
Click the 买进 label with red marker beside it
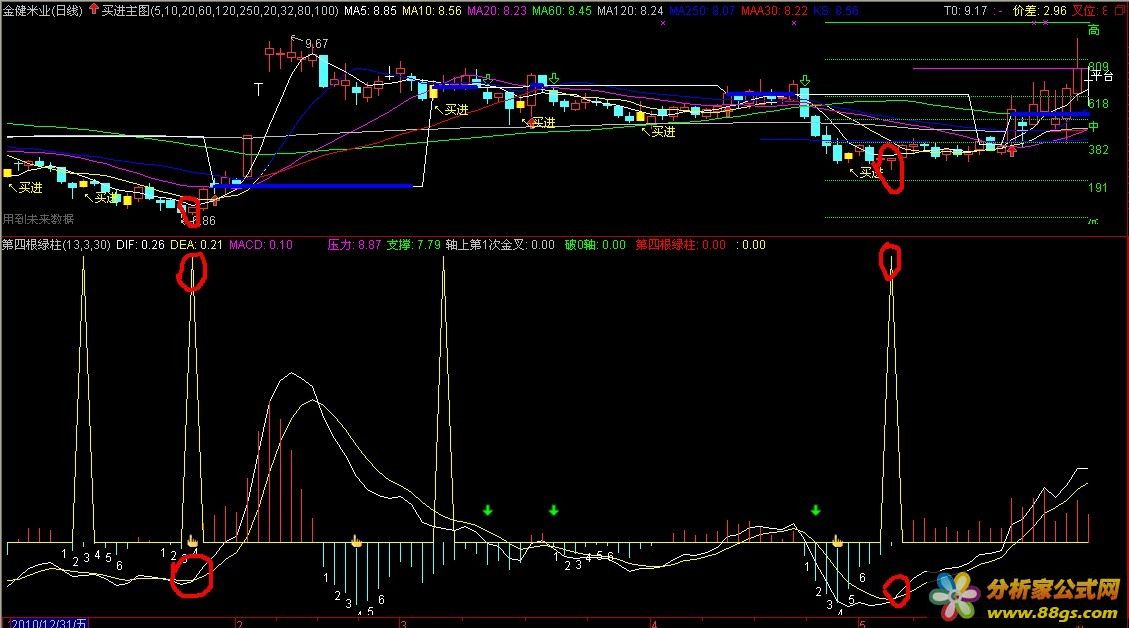point(543,122)
